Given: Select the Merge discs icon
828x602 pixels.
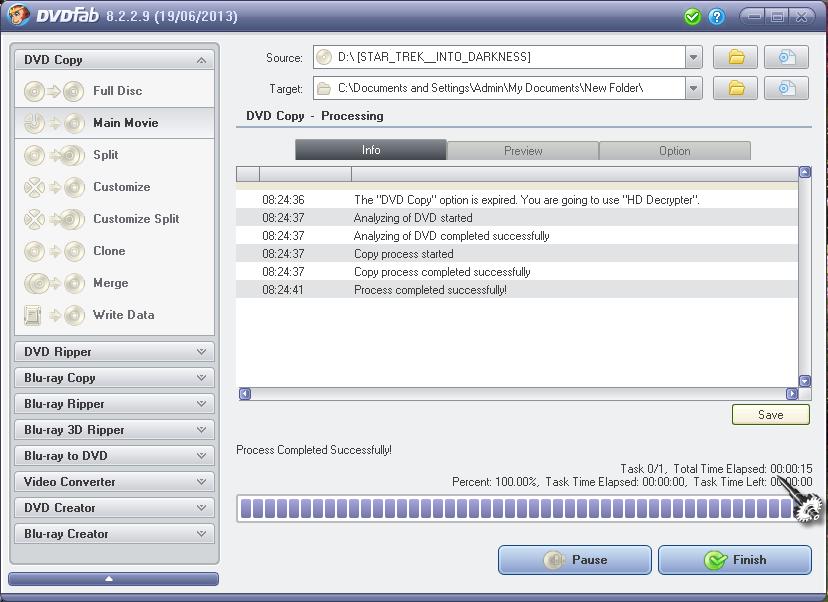Looking at the screenshot, I should pyautogui.click(x=54, y=283).
